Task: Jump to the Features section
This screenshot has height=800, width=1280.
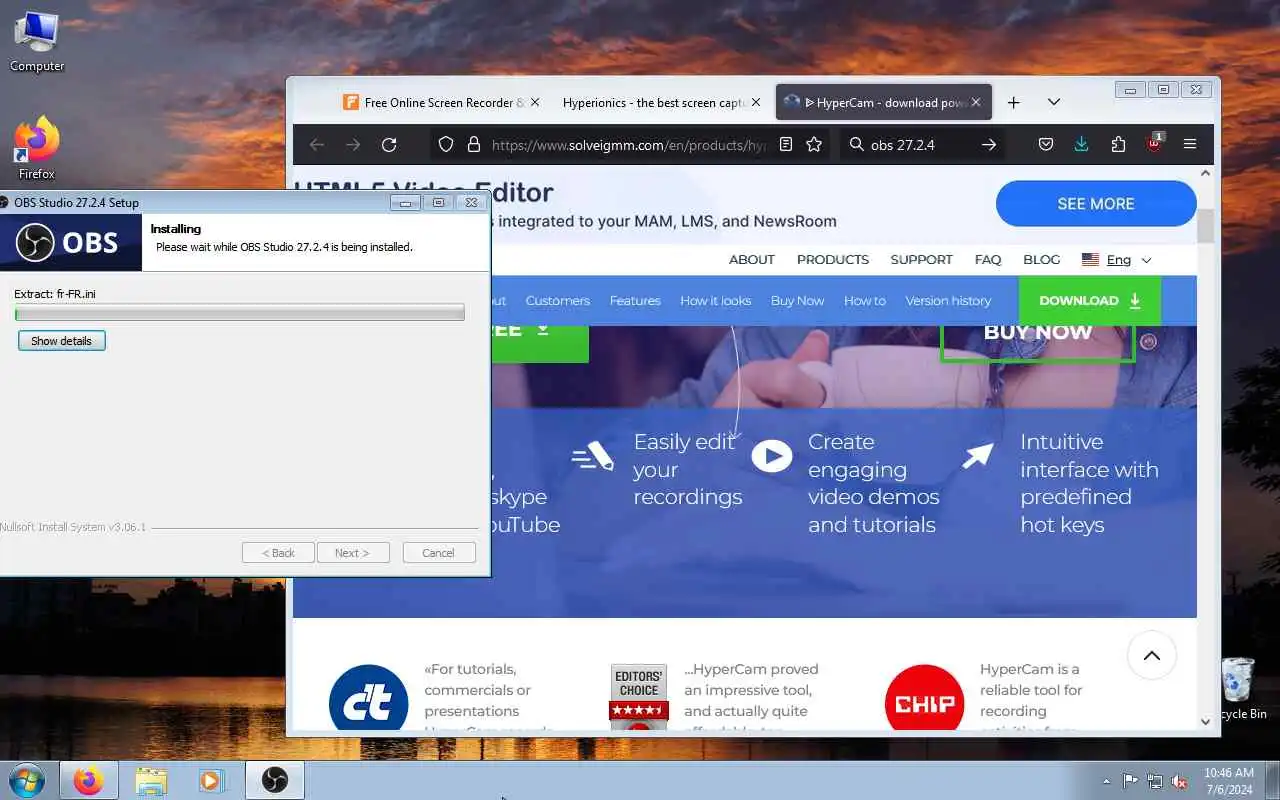Action: [x=635, y=300]
